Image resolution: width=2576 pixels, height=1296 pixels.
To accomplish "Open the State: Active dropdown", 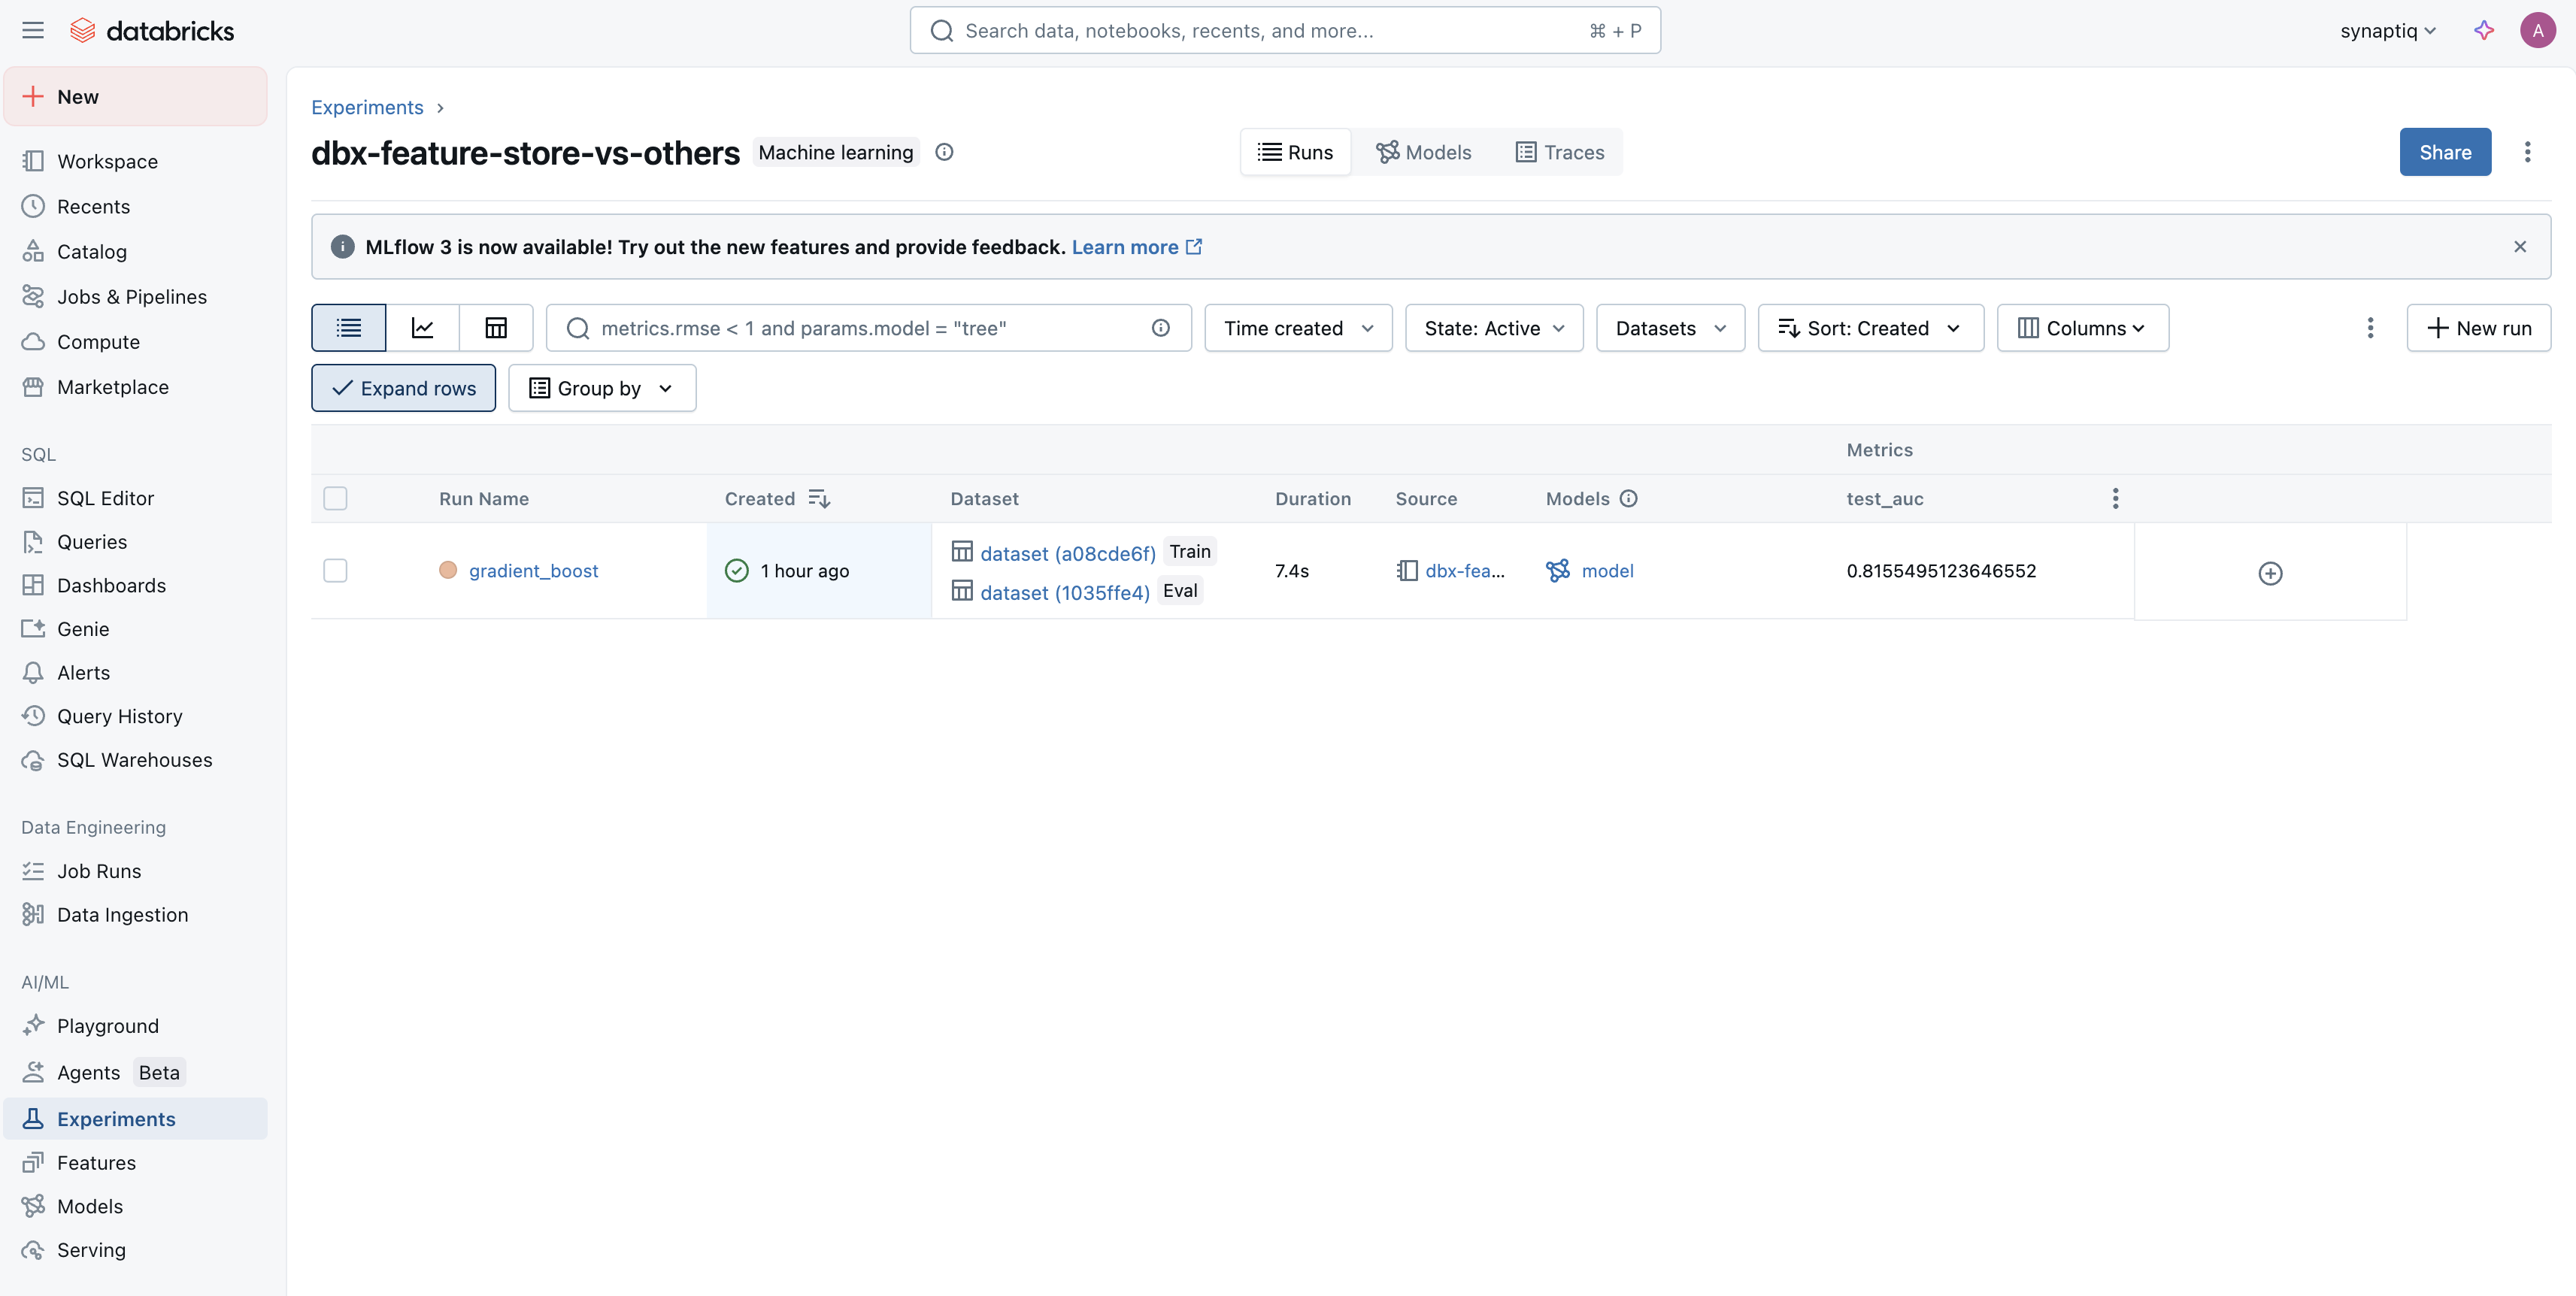I will pos(1493,328).
